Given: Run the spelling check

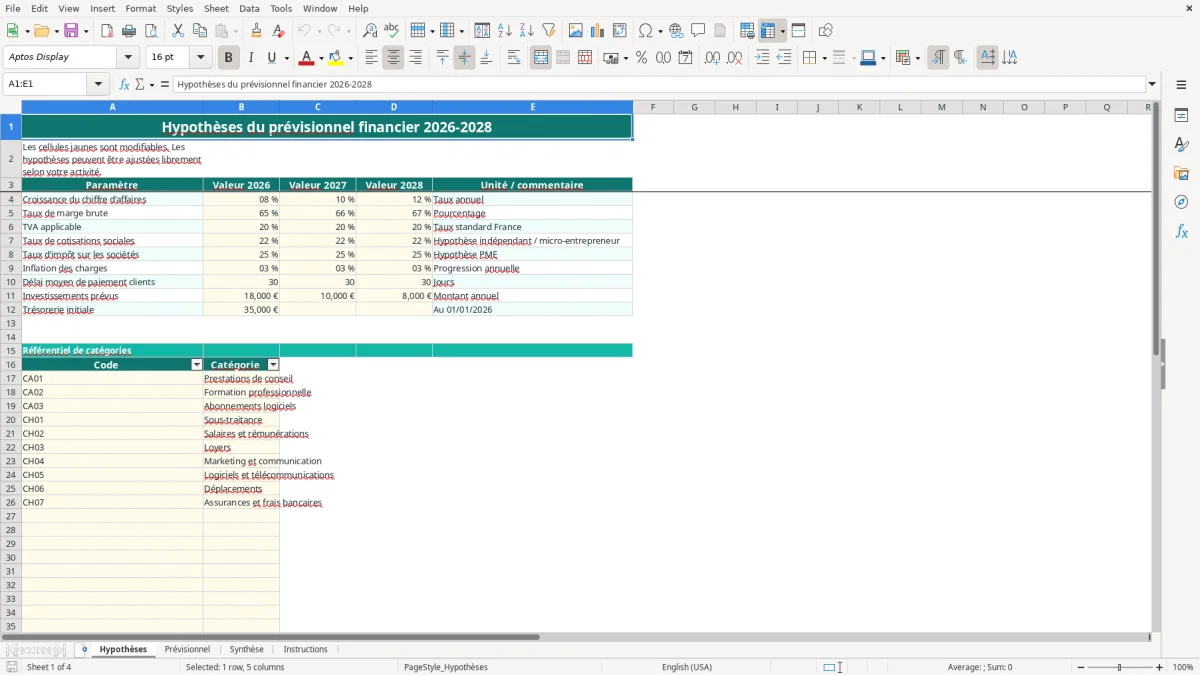Looking at the screenshot, I should (x=392, y=31).
